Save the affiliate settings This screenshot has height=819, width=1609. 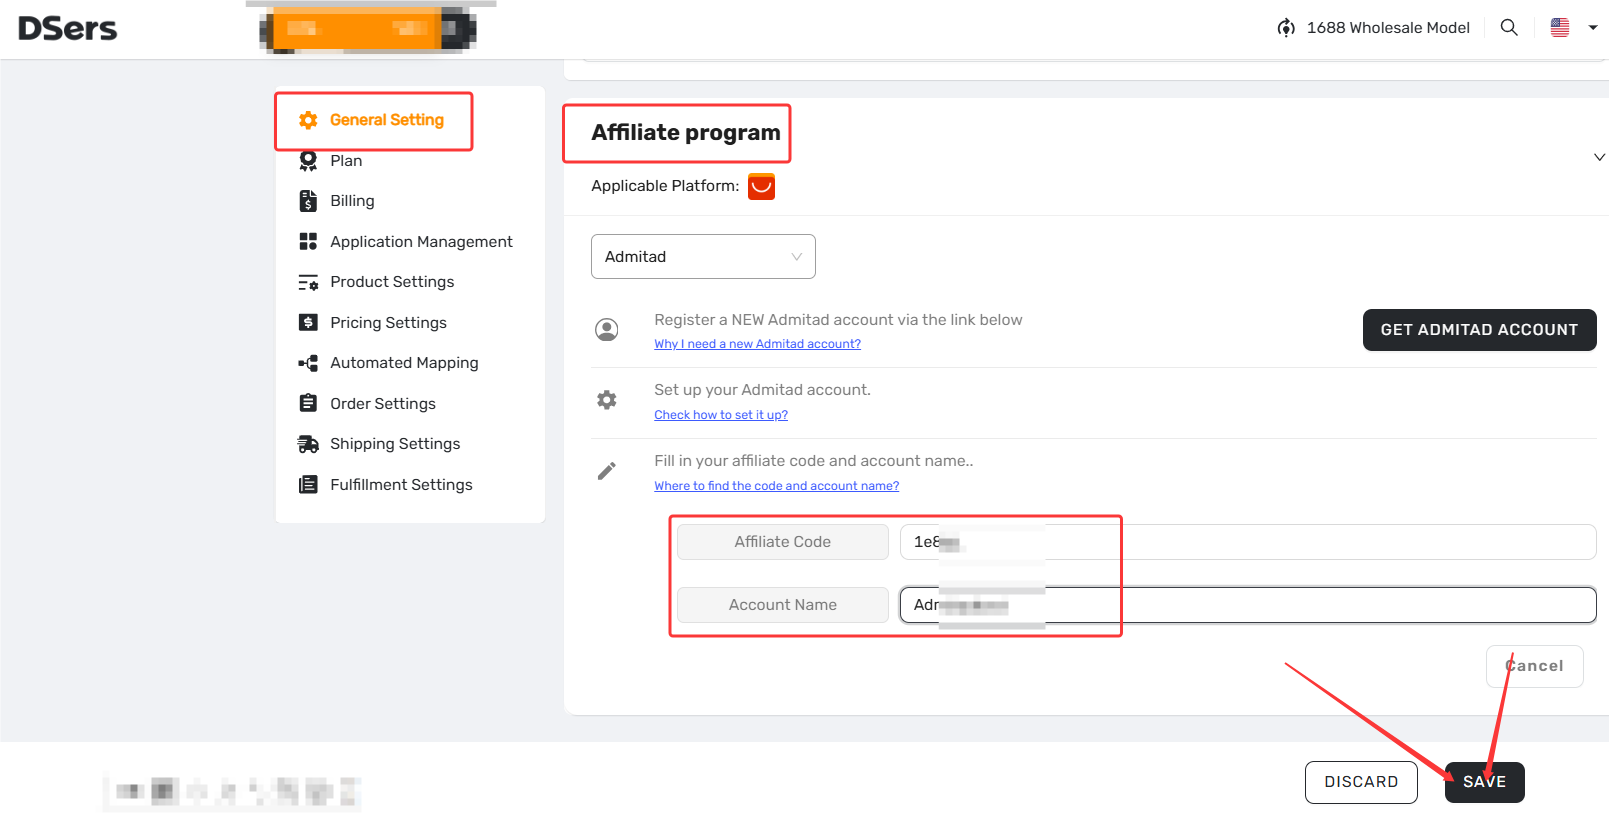point(1484,782)
